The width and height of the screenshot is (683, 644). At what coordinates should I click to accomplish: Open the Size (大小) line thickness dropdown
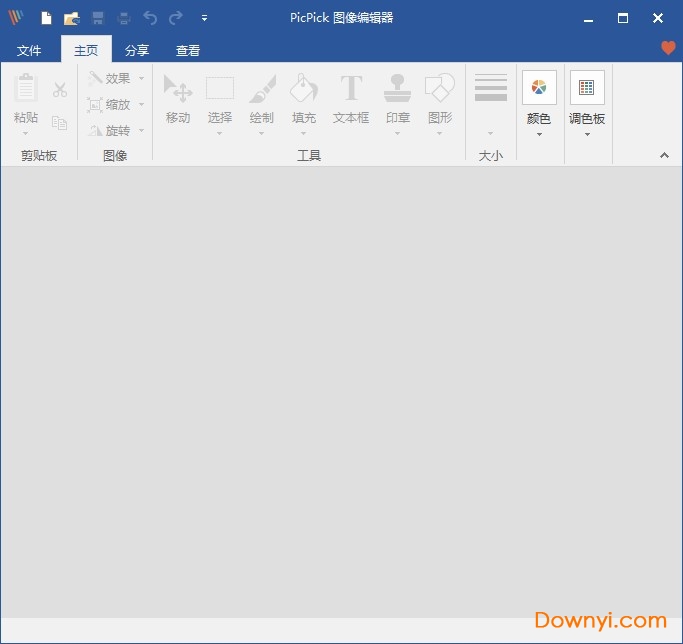490,103
